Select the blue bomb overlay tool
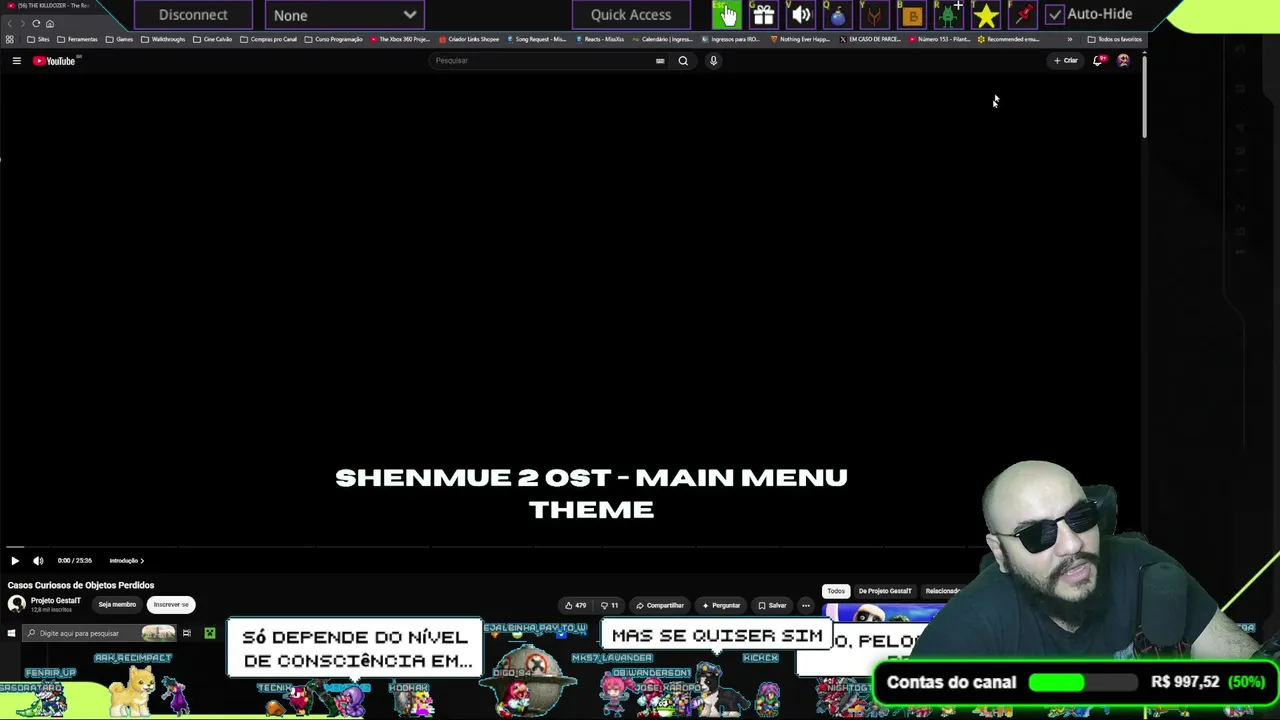Image resolution: width=1280 pixels, height=720 pixels. 838,15
